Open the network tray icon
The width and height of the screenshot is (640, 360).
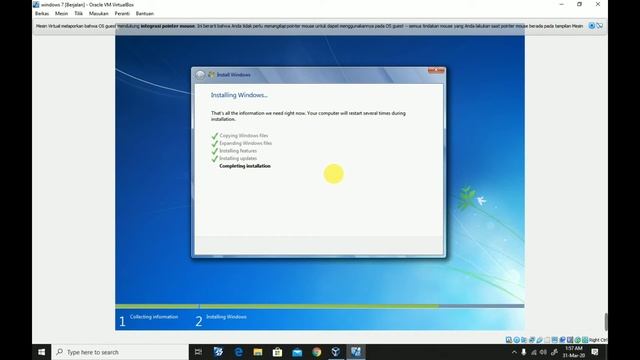point(533,352)
